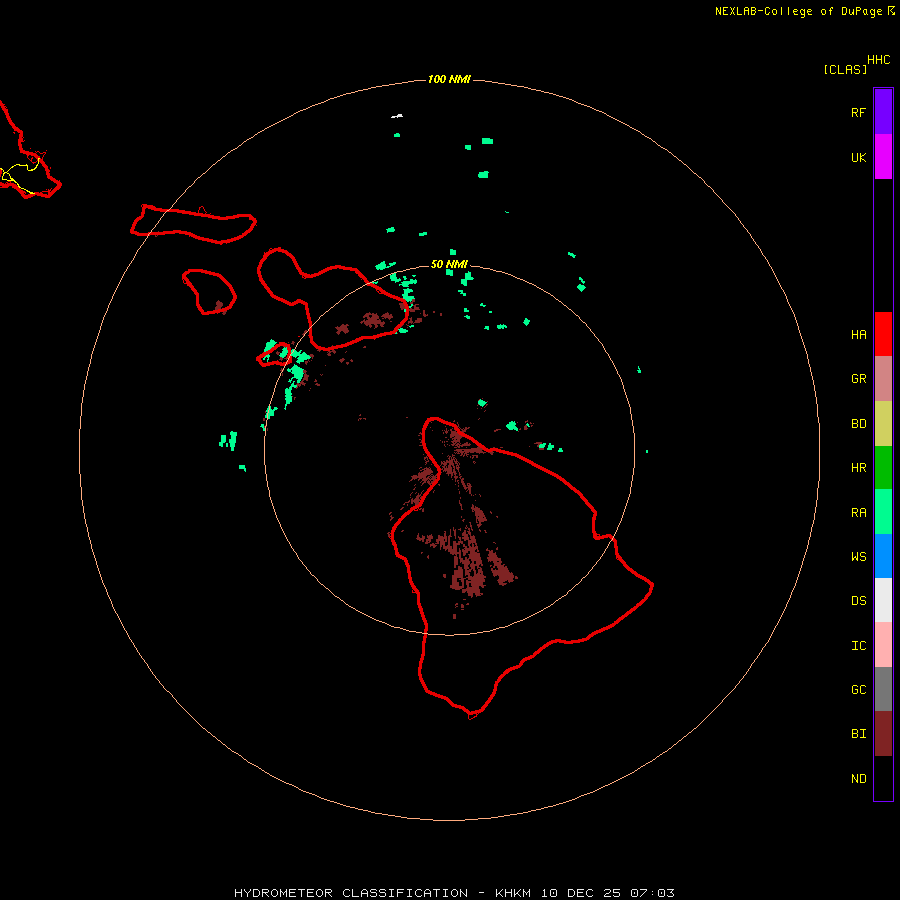Click the UK magenta legend swatch
Viewport: 900px width, 900px height.
pos(883,157)
